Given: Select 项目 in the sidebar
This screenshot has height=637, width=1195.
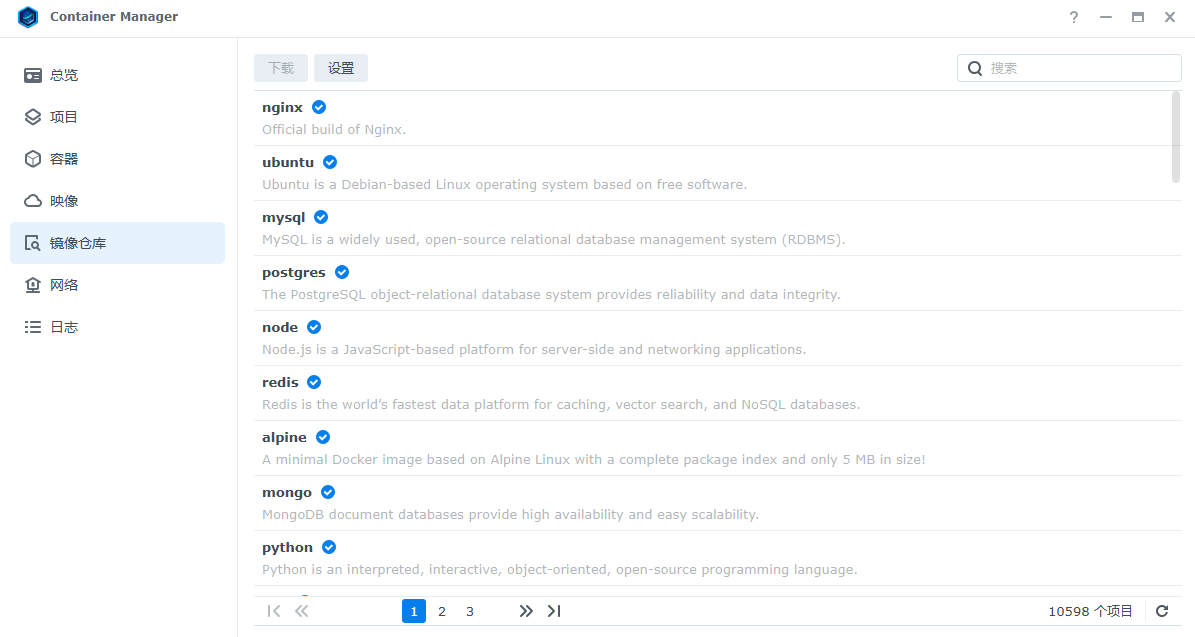Looking at the screenshot, I should point(64,117).
